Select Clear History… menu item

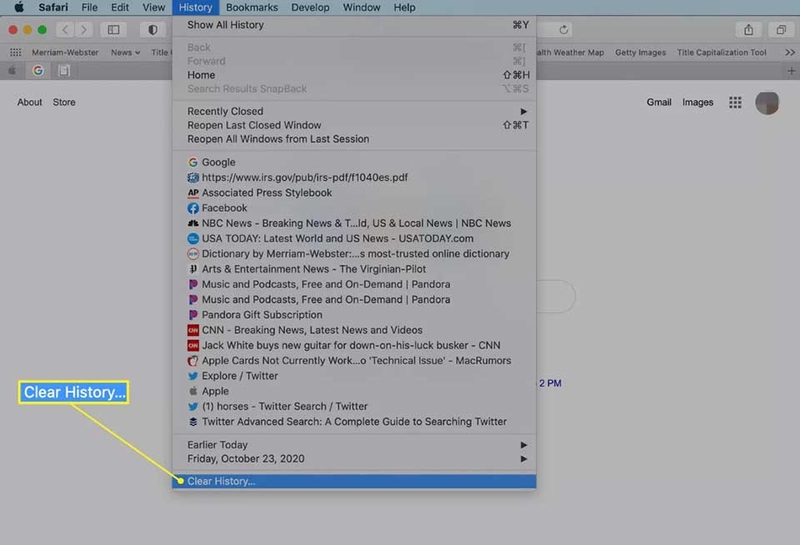(354, 481)
